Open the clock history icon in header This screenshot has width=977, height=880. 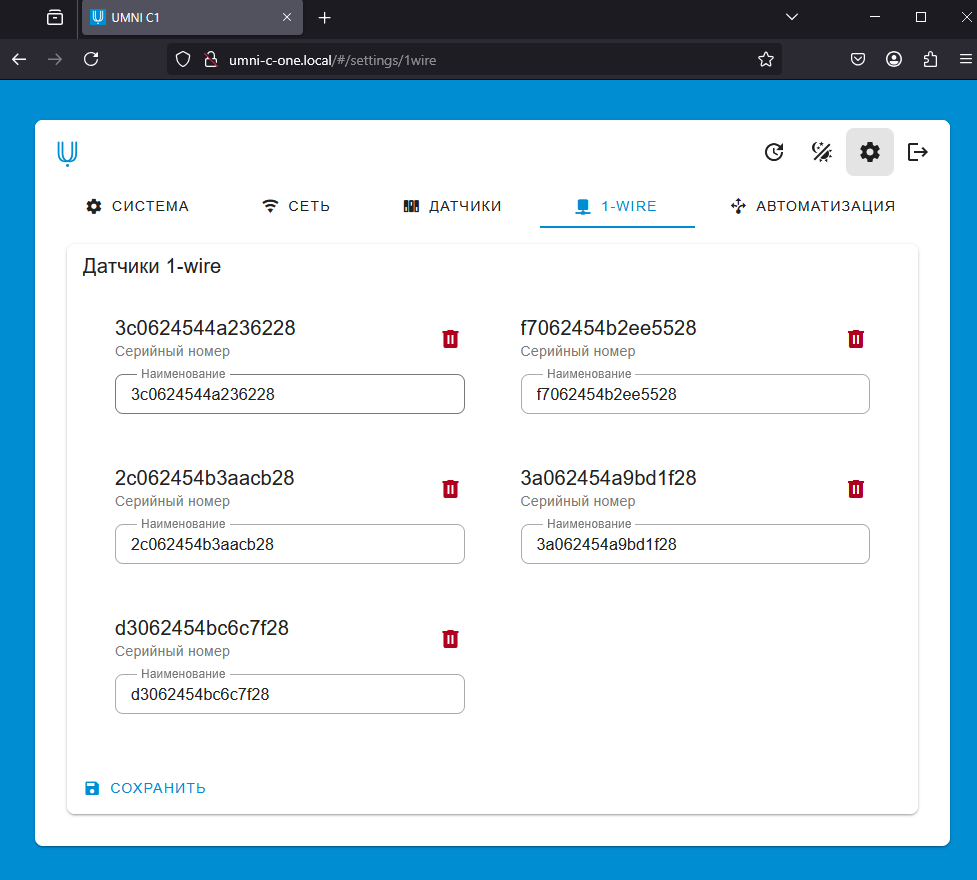click(x=774, y=152)
